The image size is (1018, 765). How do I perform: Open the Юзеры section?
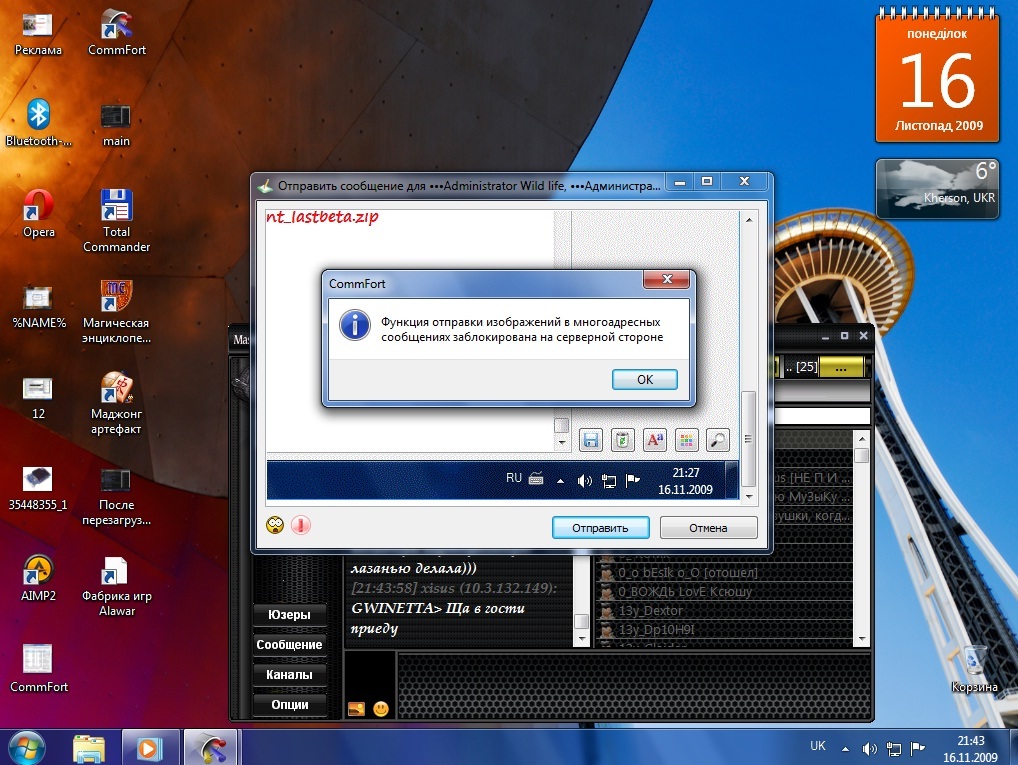click(x=289, y=614)
